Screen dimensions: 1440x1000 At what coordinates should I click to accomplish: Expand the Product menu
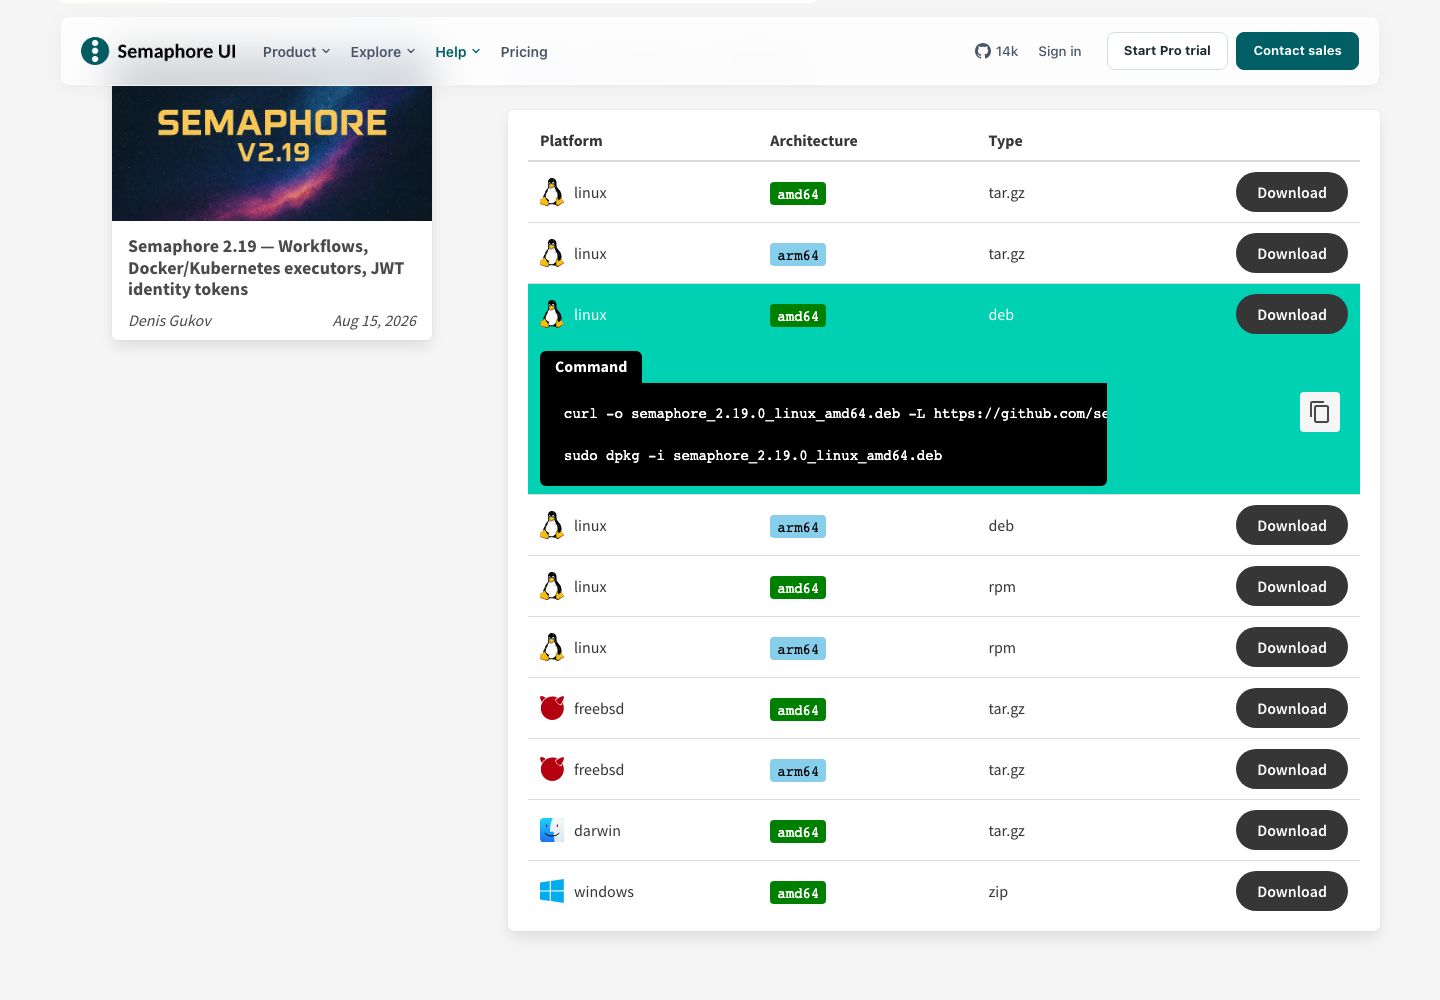[296, 52]
